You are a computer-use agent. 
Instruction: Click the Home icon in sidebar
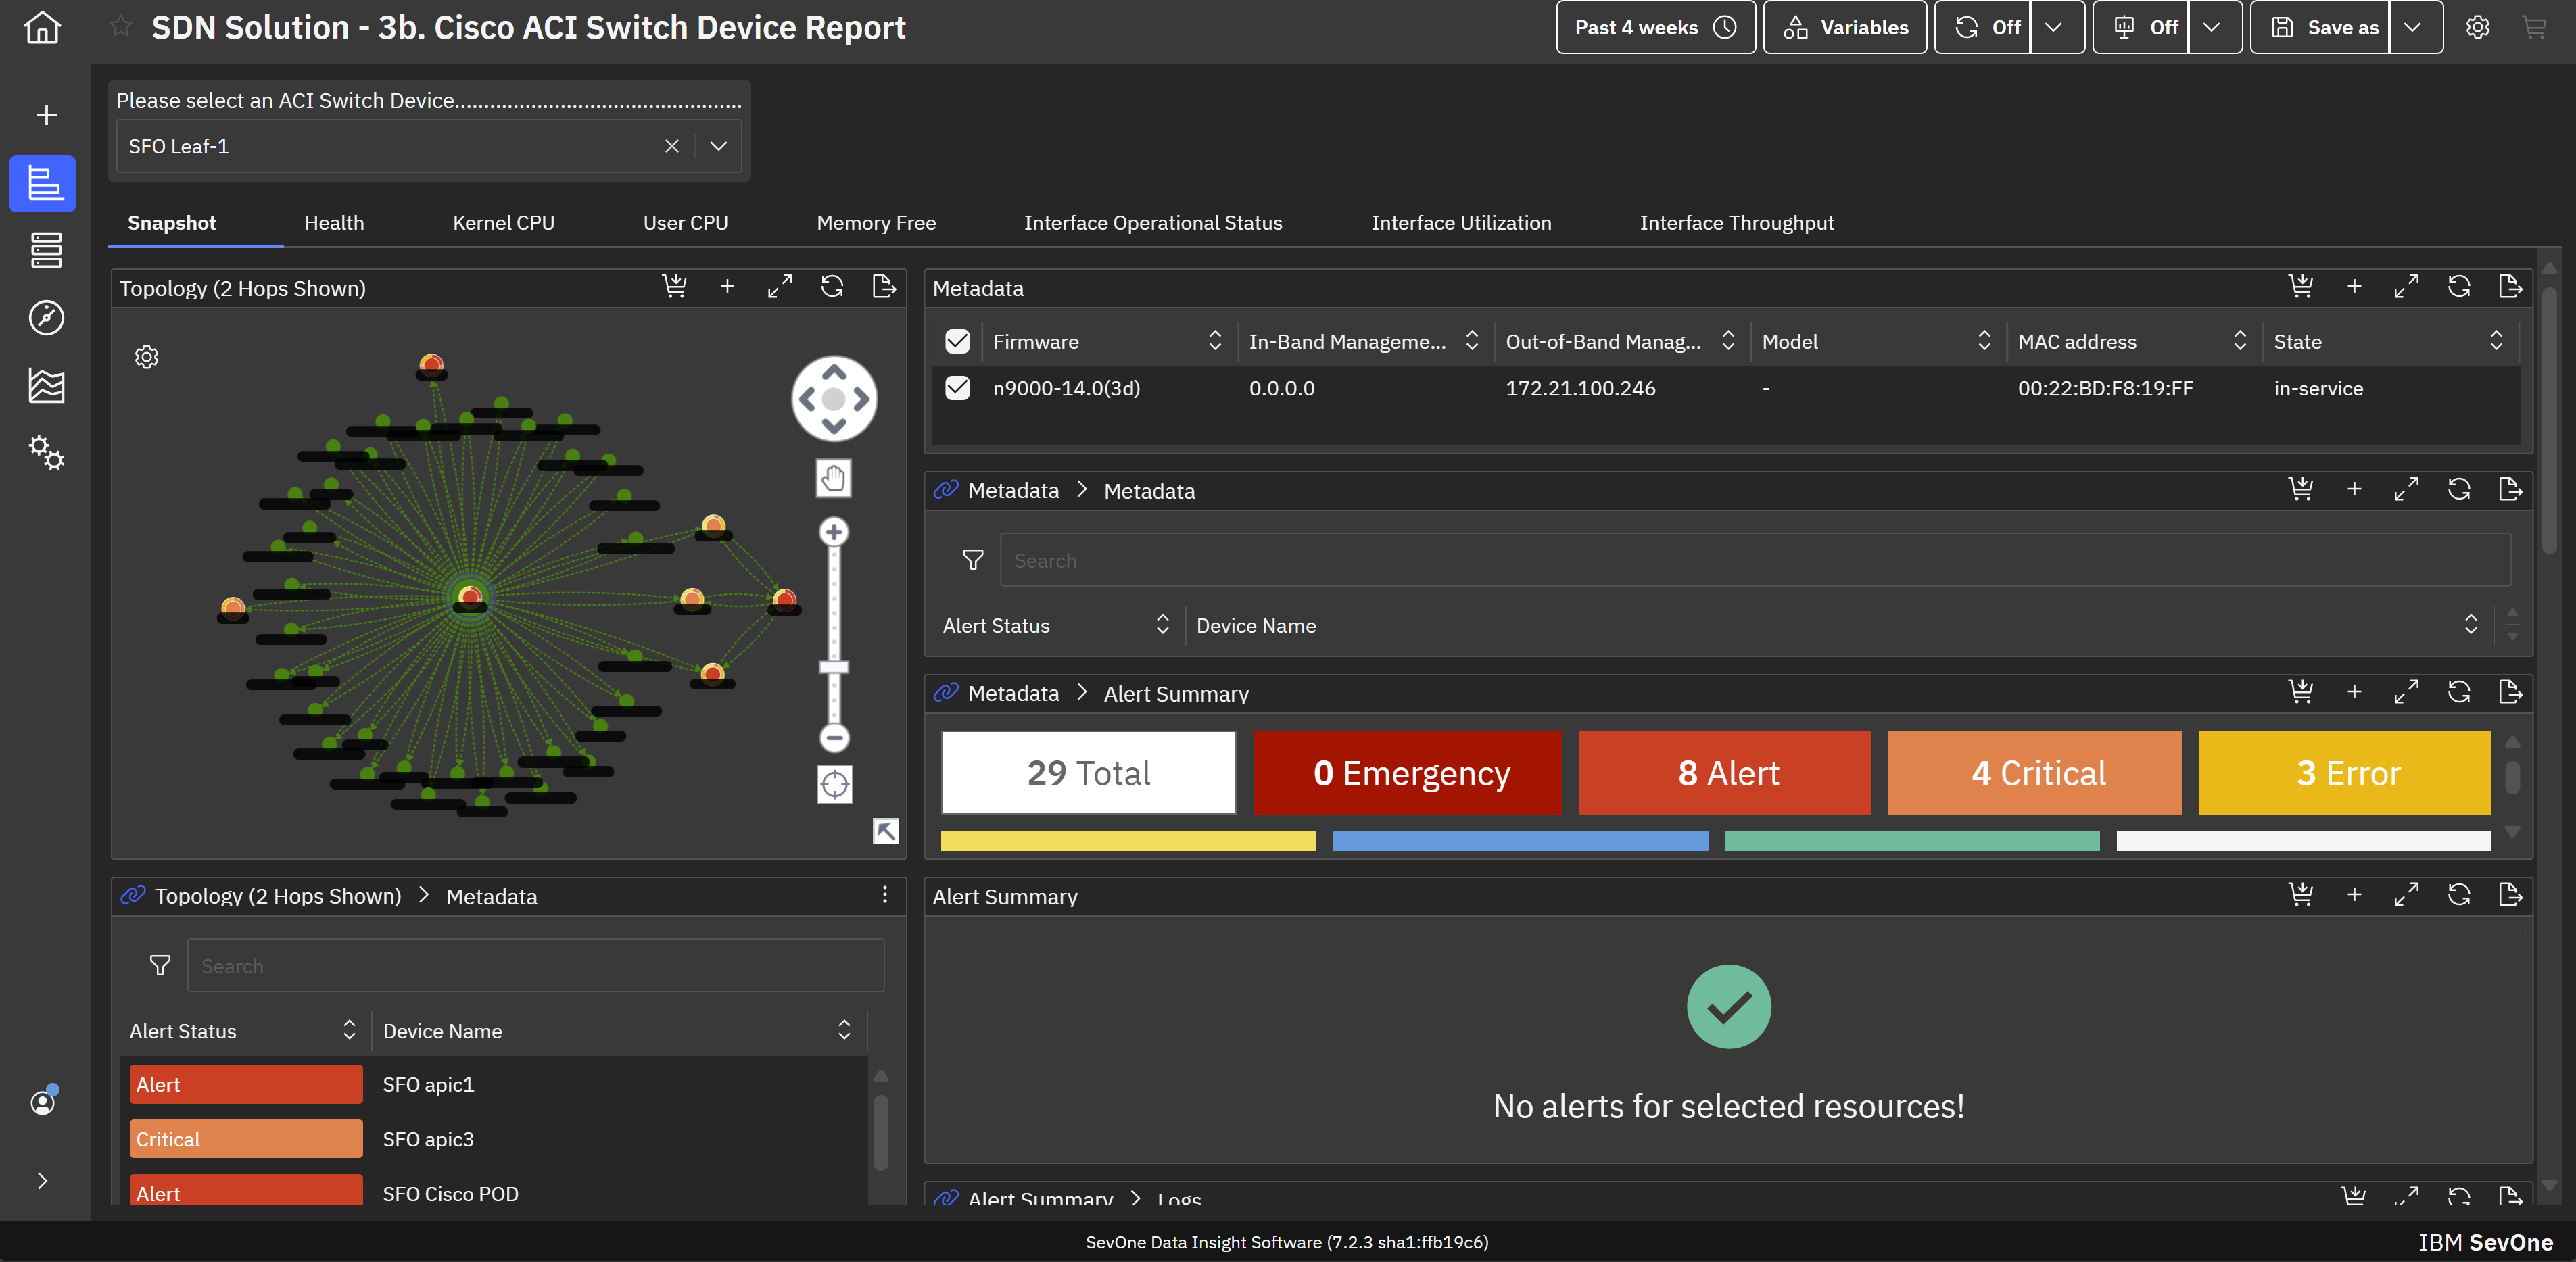tap(42, 27)
